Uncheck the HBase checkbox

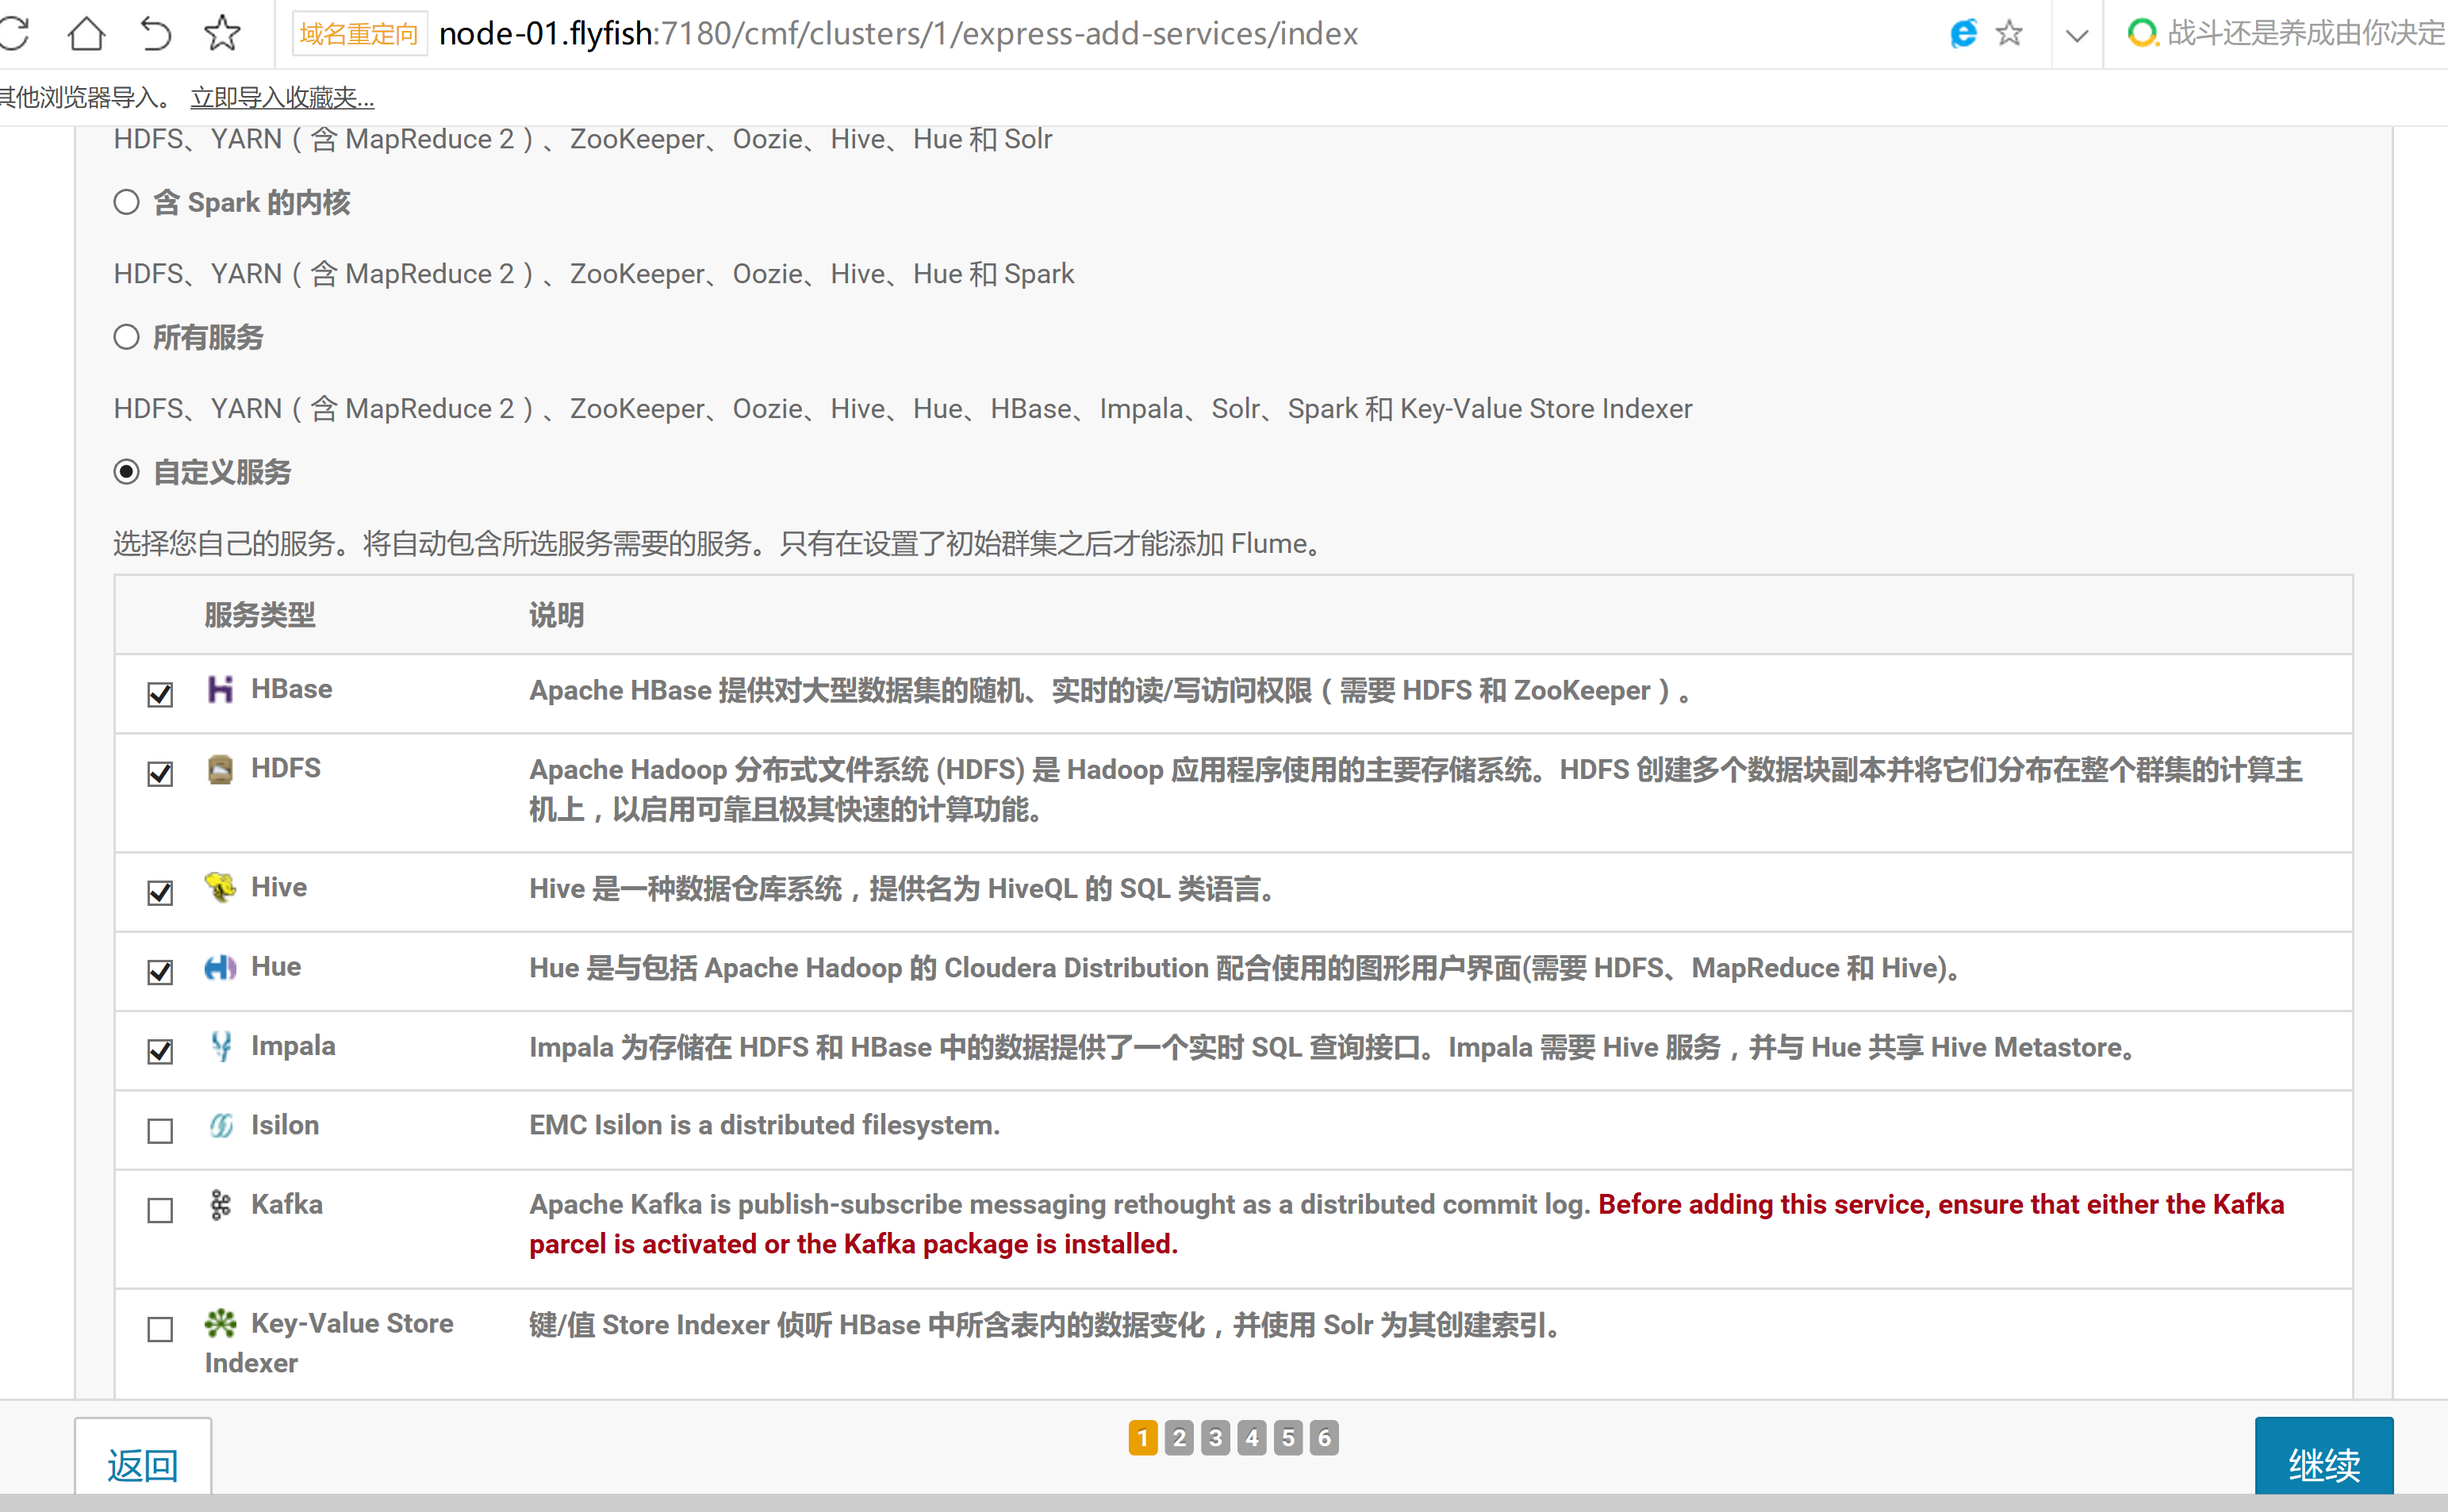tap(160, 694)
